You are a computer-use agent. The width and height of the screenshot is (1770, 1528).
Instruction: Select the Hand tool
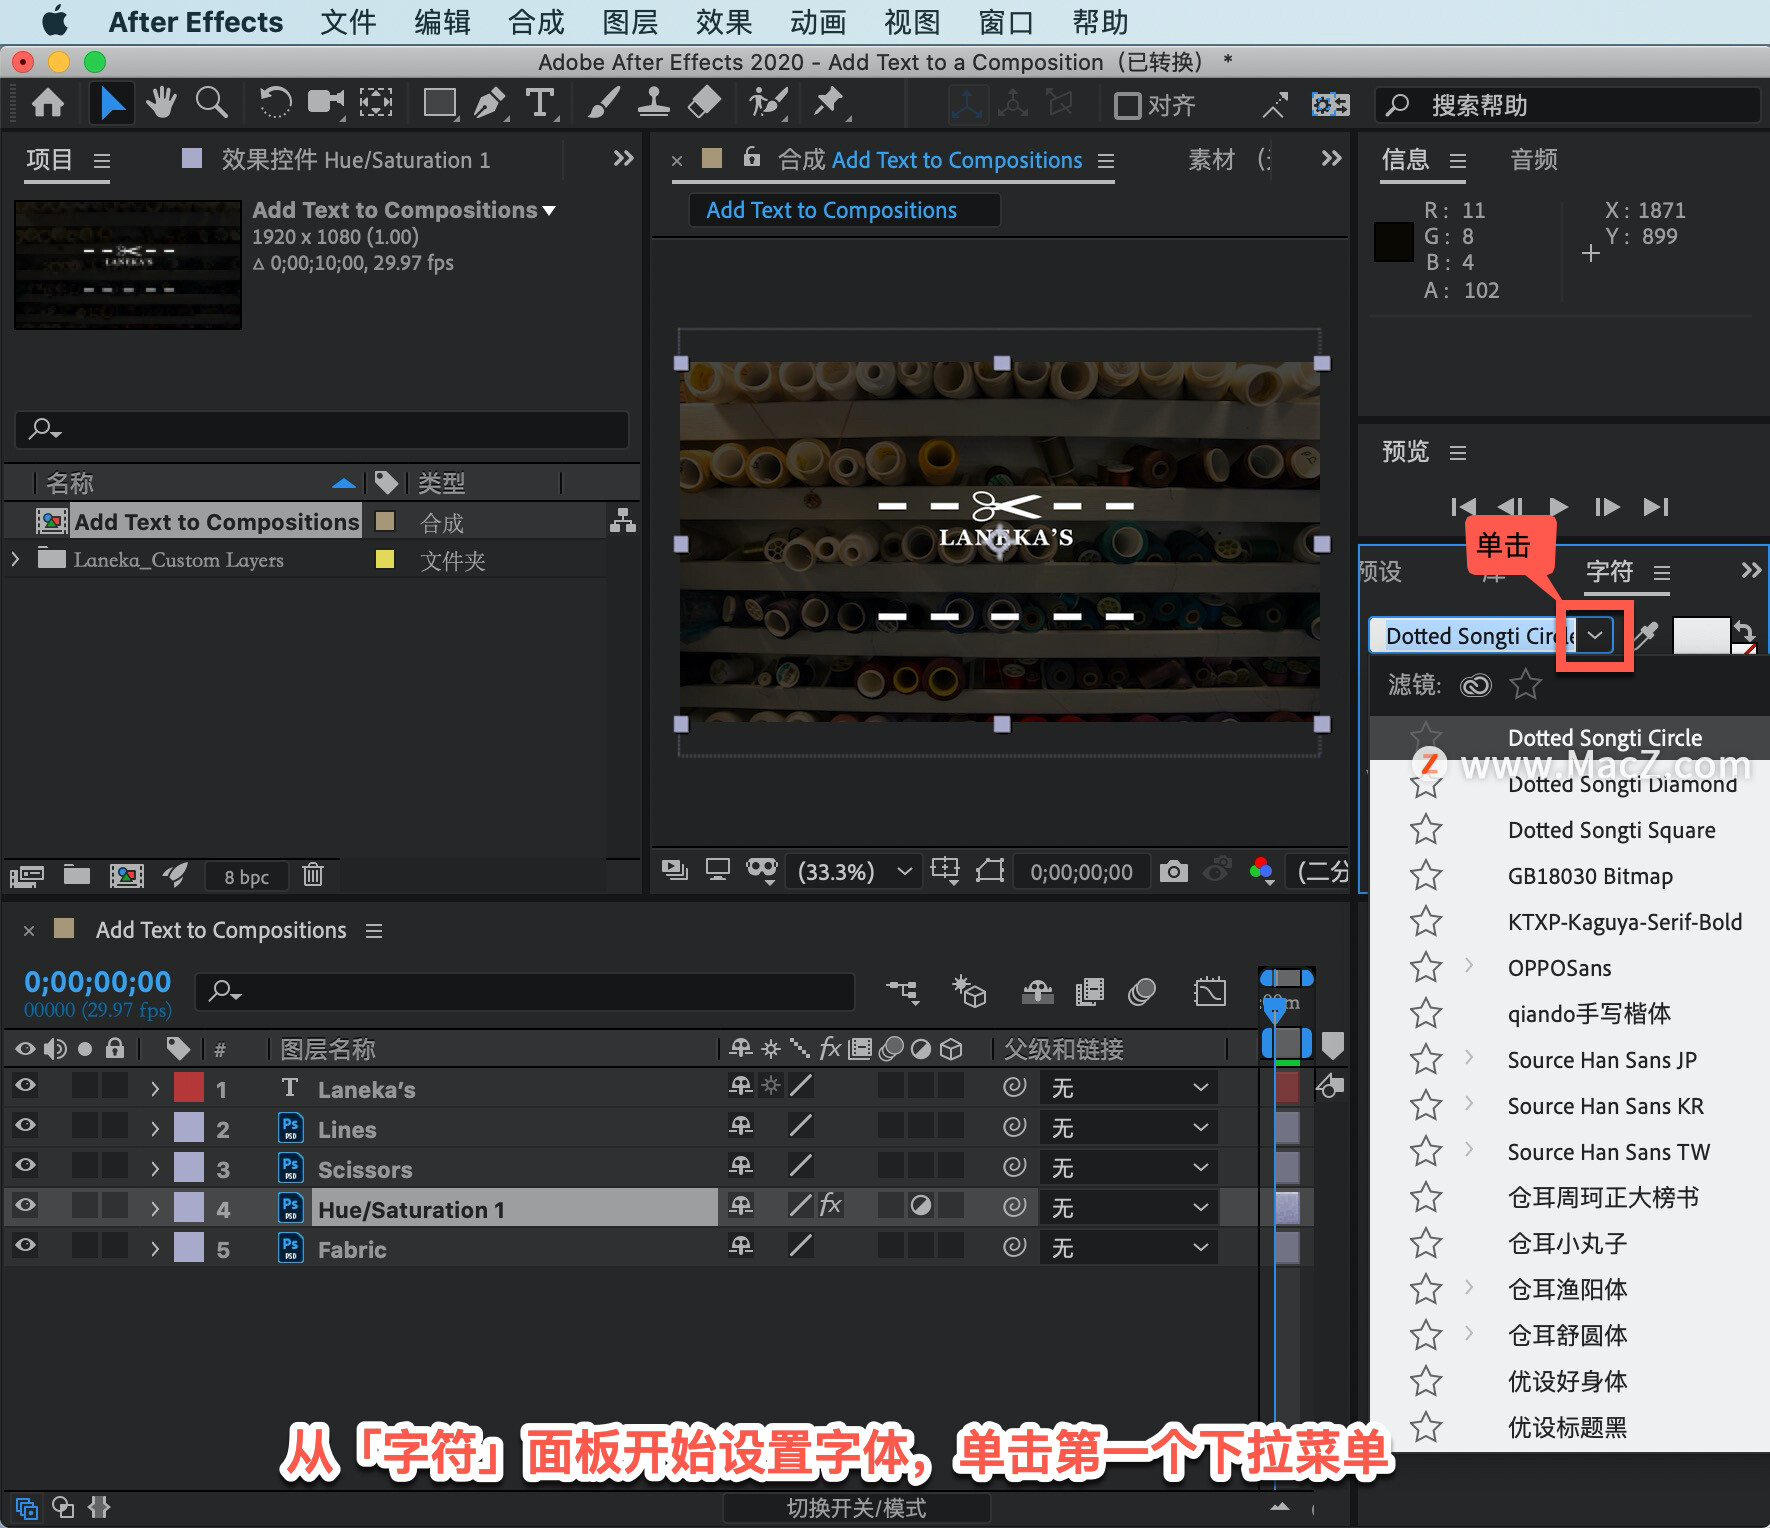(161, 102)
